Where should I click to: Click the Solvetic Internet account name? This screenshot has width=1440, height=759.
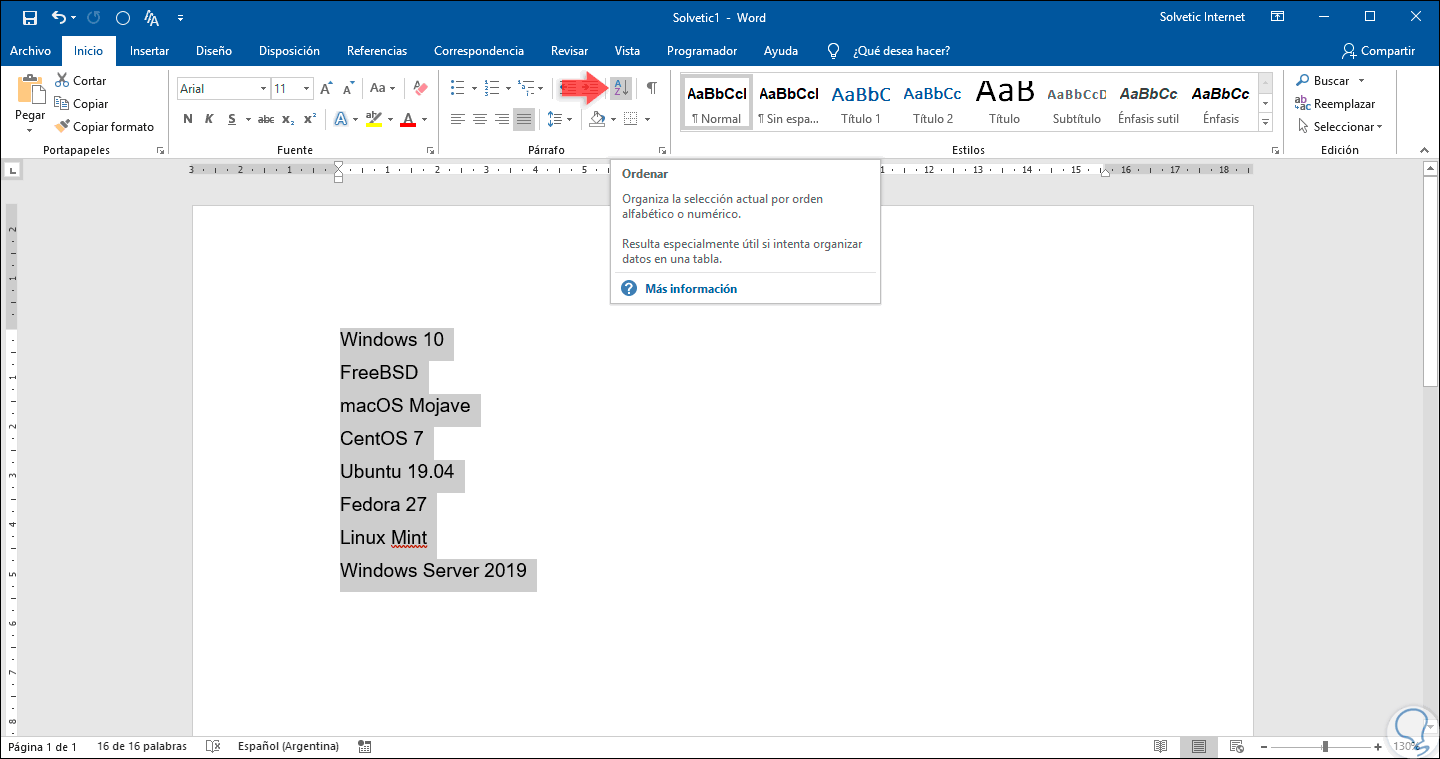point(1202,17)
